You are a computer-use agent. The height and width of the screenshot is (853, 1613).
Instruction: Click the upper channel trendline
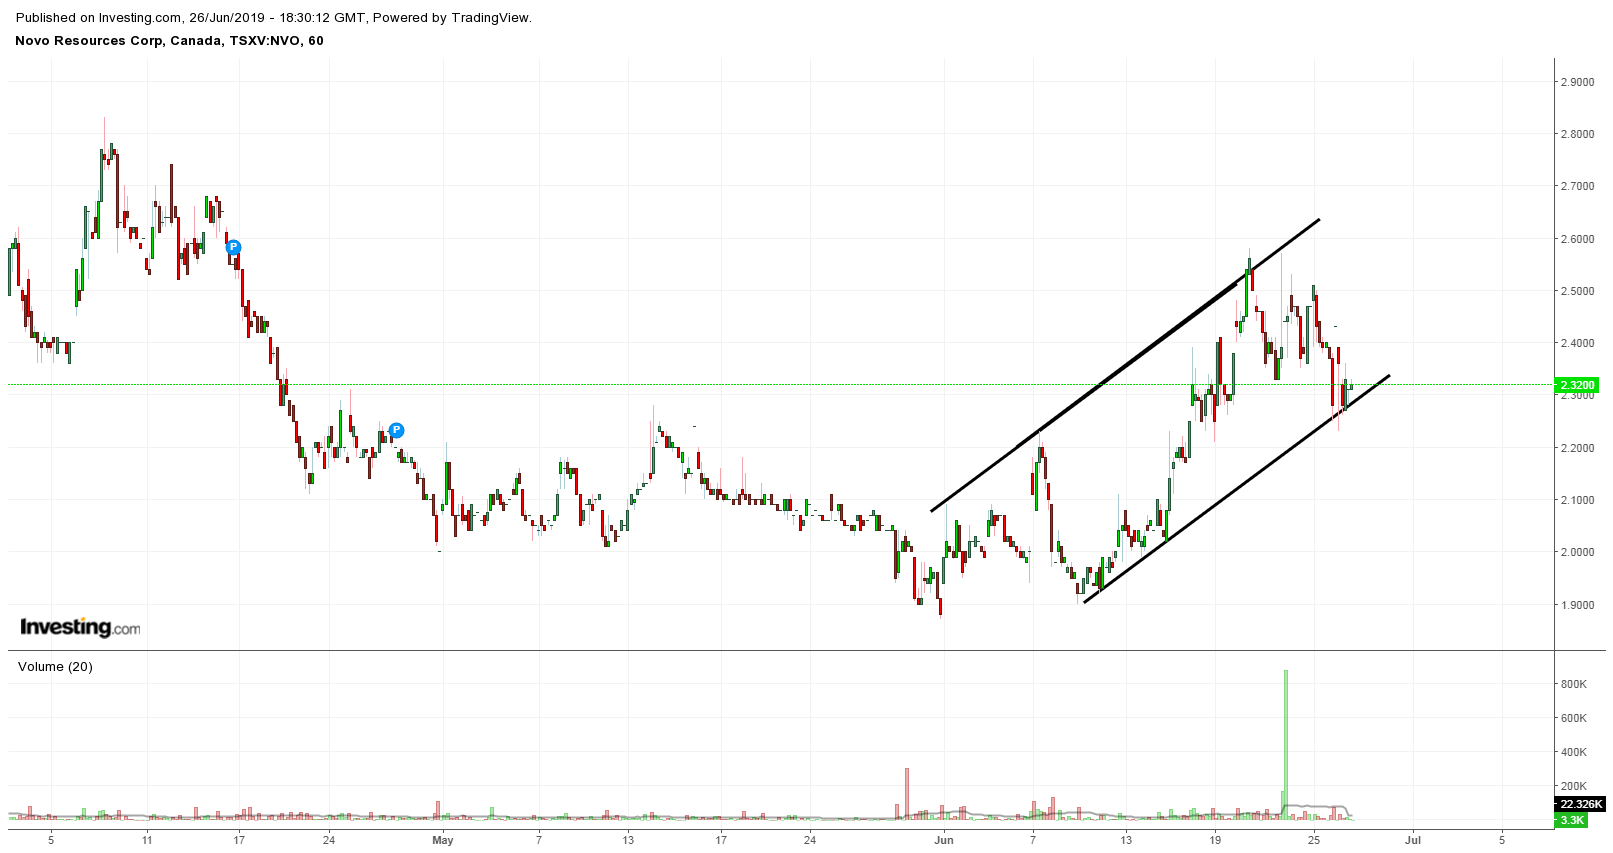click(1125, 365)
